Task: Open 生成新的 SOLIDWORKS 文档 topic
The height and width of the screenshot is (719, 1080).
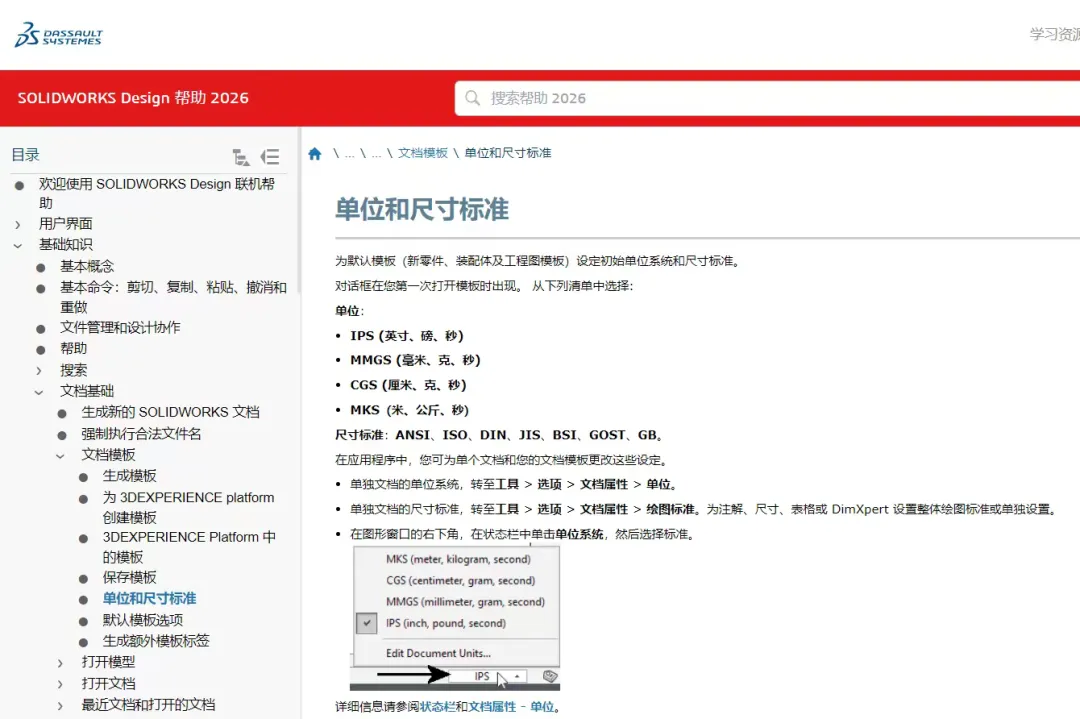Action: (170, 412)
